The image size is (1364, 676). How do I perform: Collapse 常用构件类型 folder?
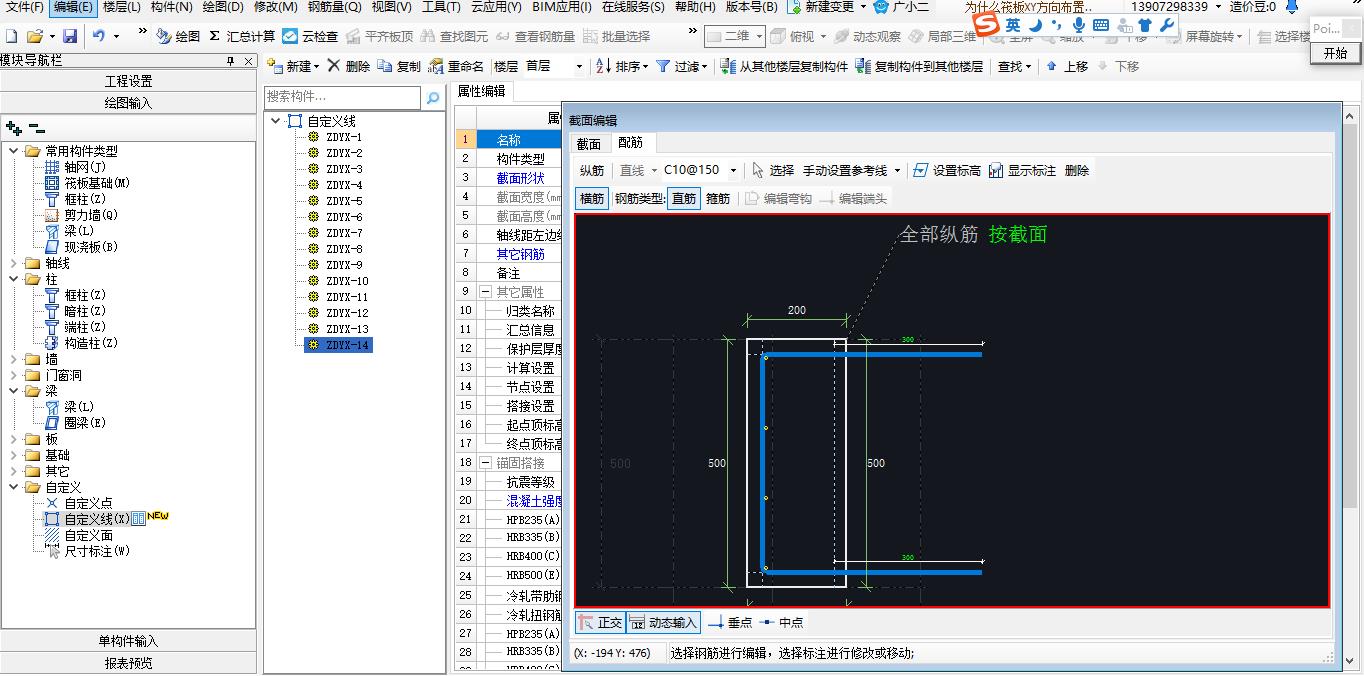coord(13,151)
